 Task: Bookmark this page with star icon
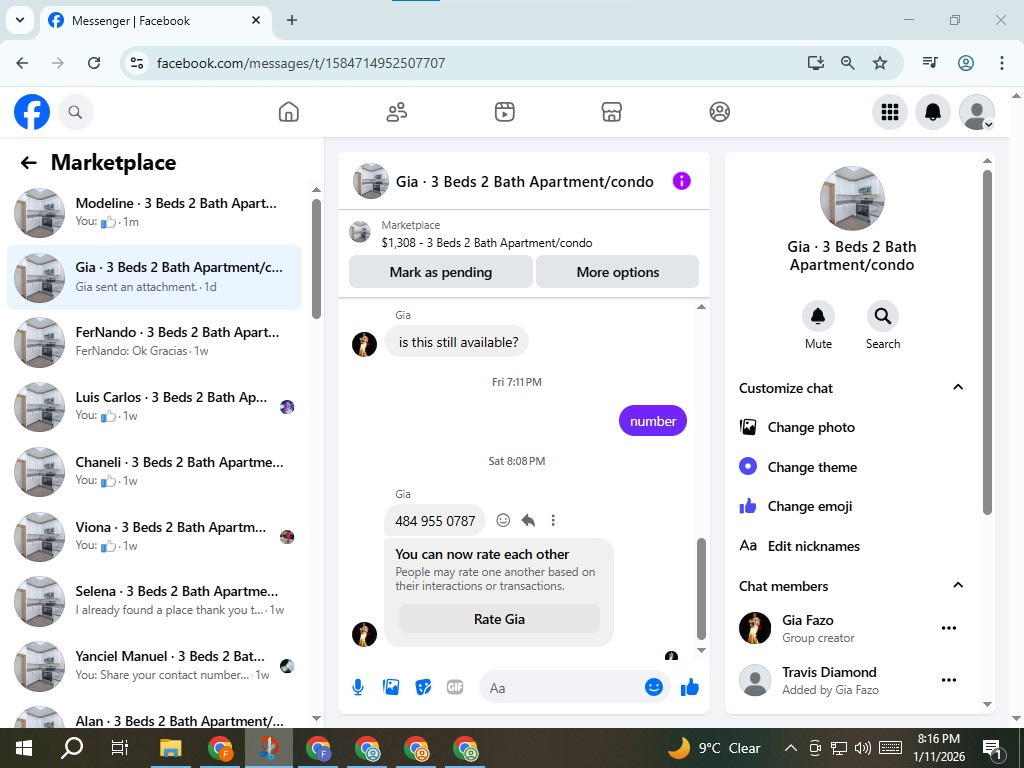pos(880,63)
